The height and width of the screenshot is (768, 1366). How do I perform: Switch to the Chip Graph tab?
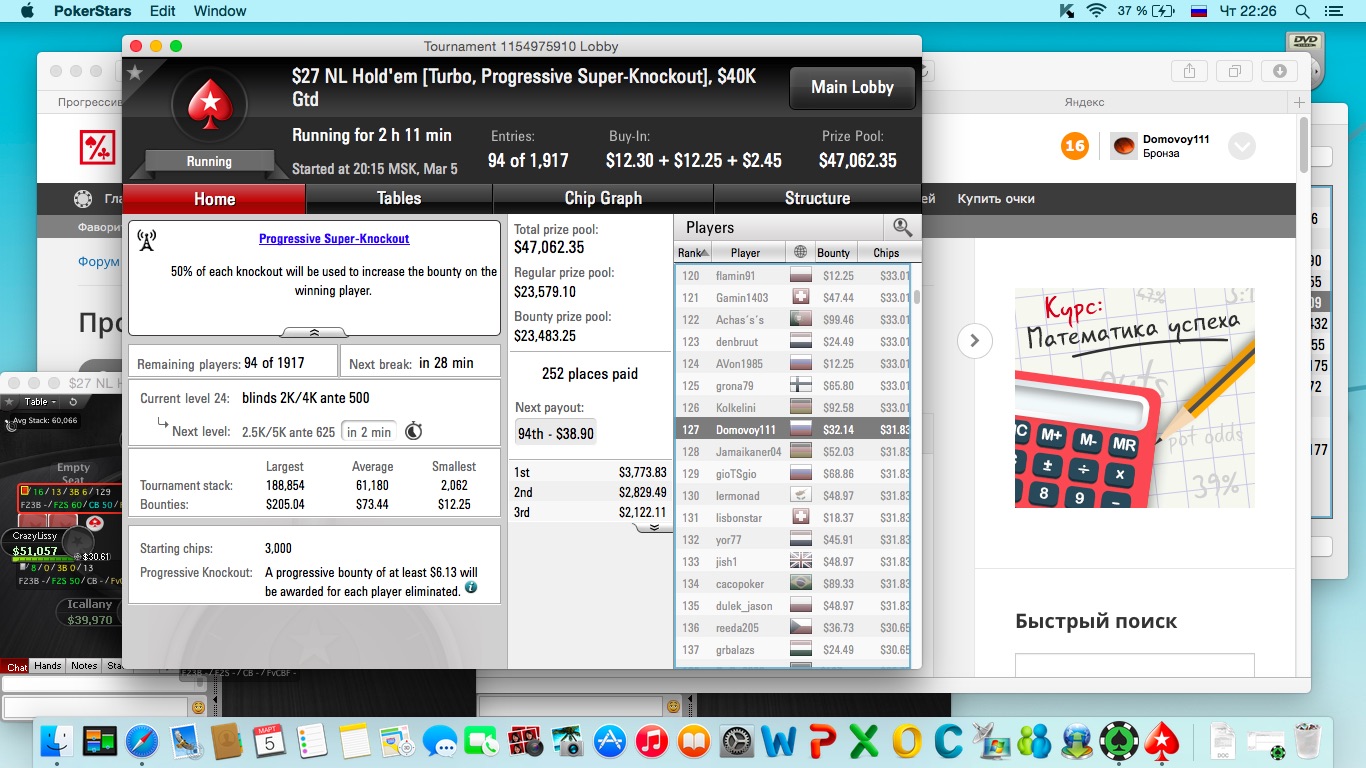click(x=603, y=198)
